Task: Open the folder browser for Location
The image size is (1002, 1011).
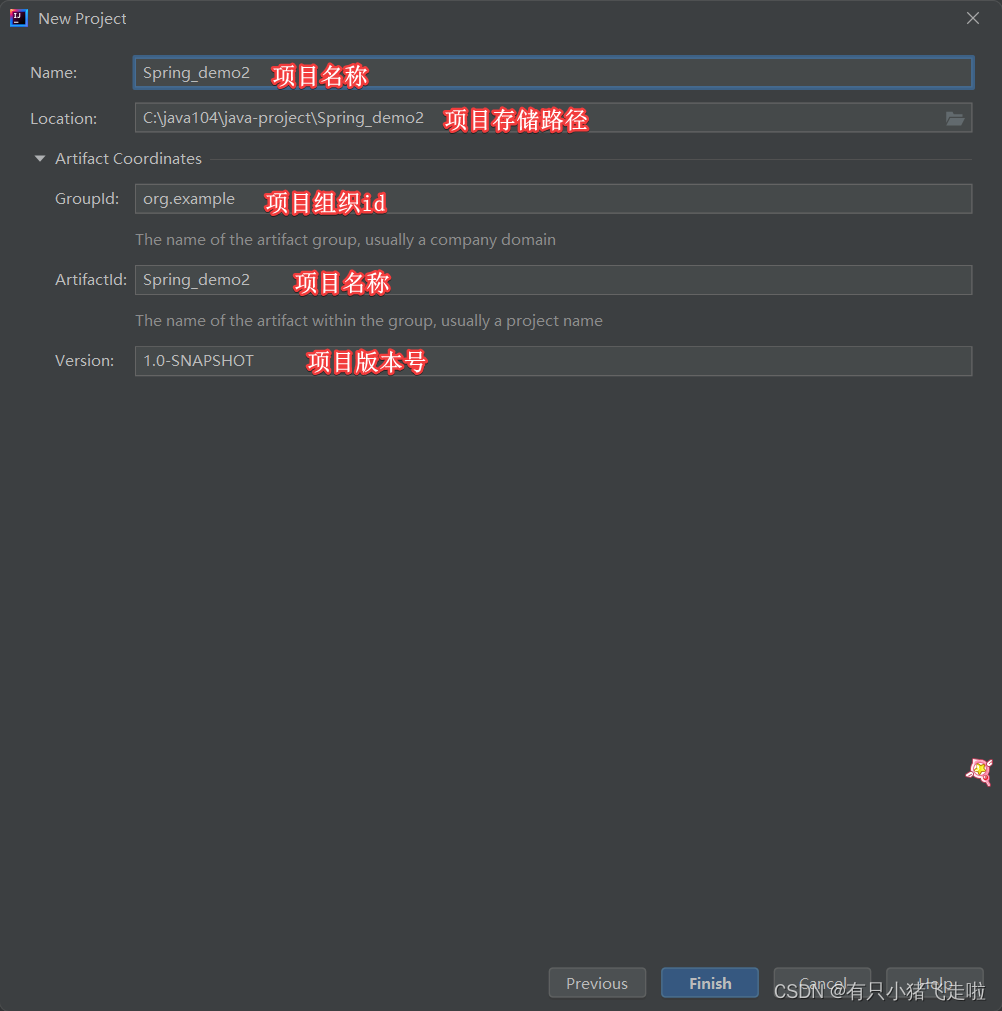Action: tap(954, 118)
